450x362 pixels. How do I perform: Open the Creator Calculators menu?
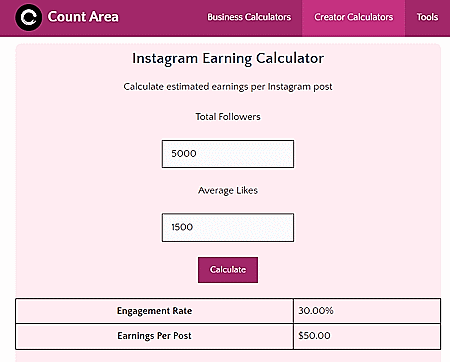click(x=354, y=17)
